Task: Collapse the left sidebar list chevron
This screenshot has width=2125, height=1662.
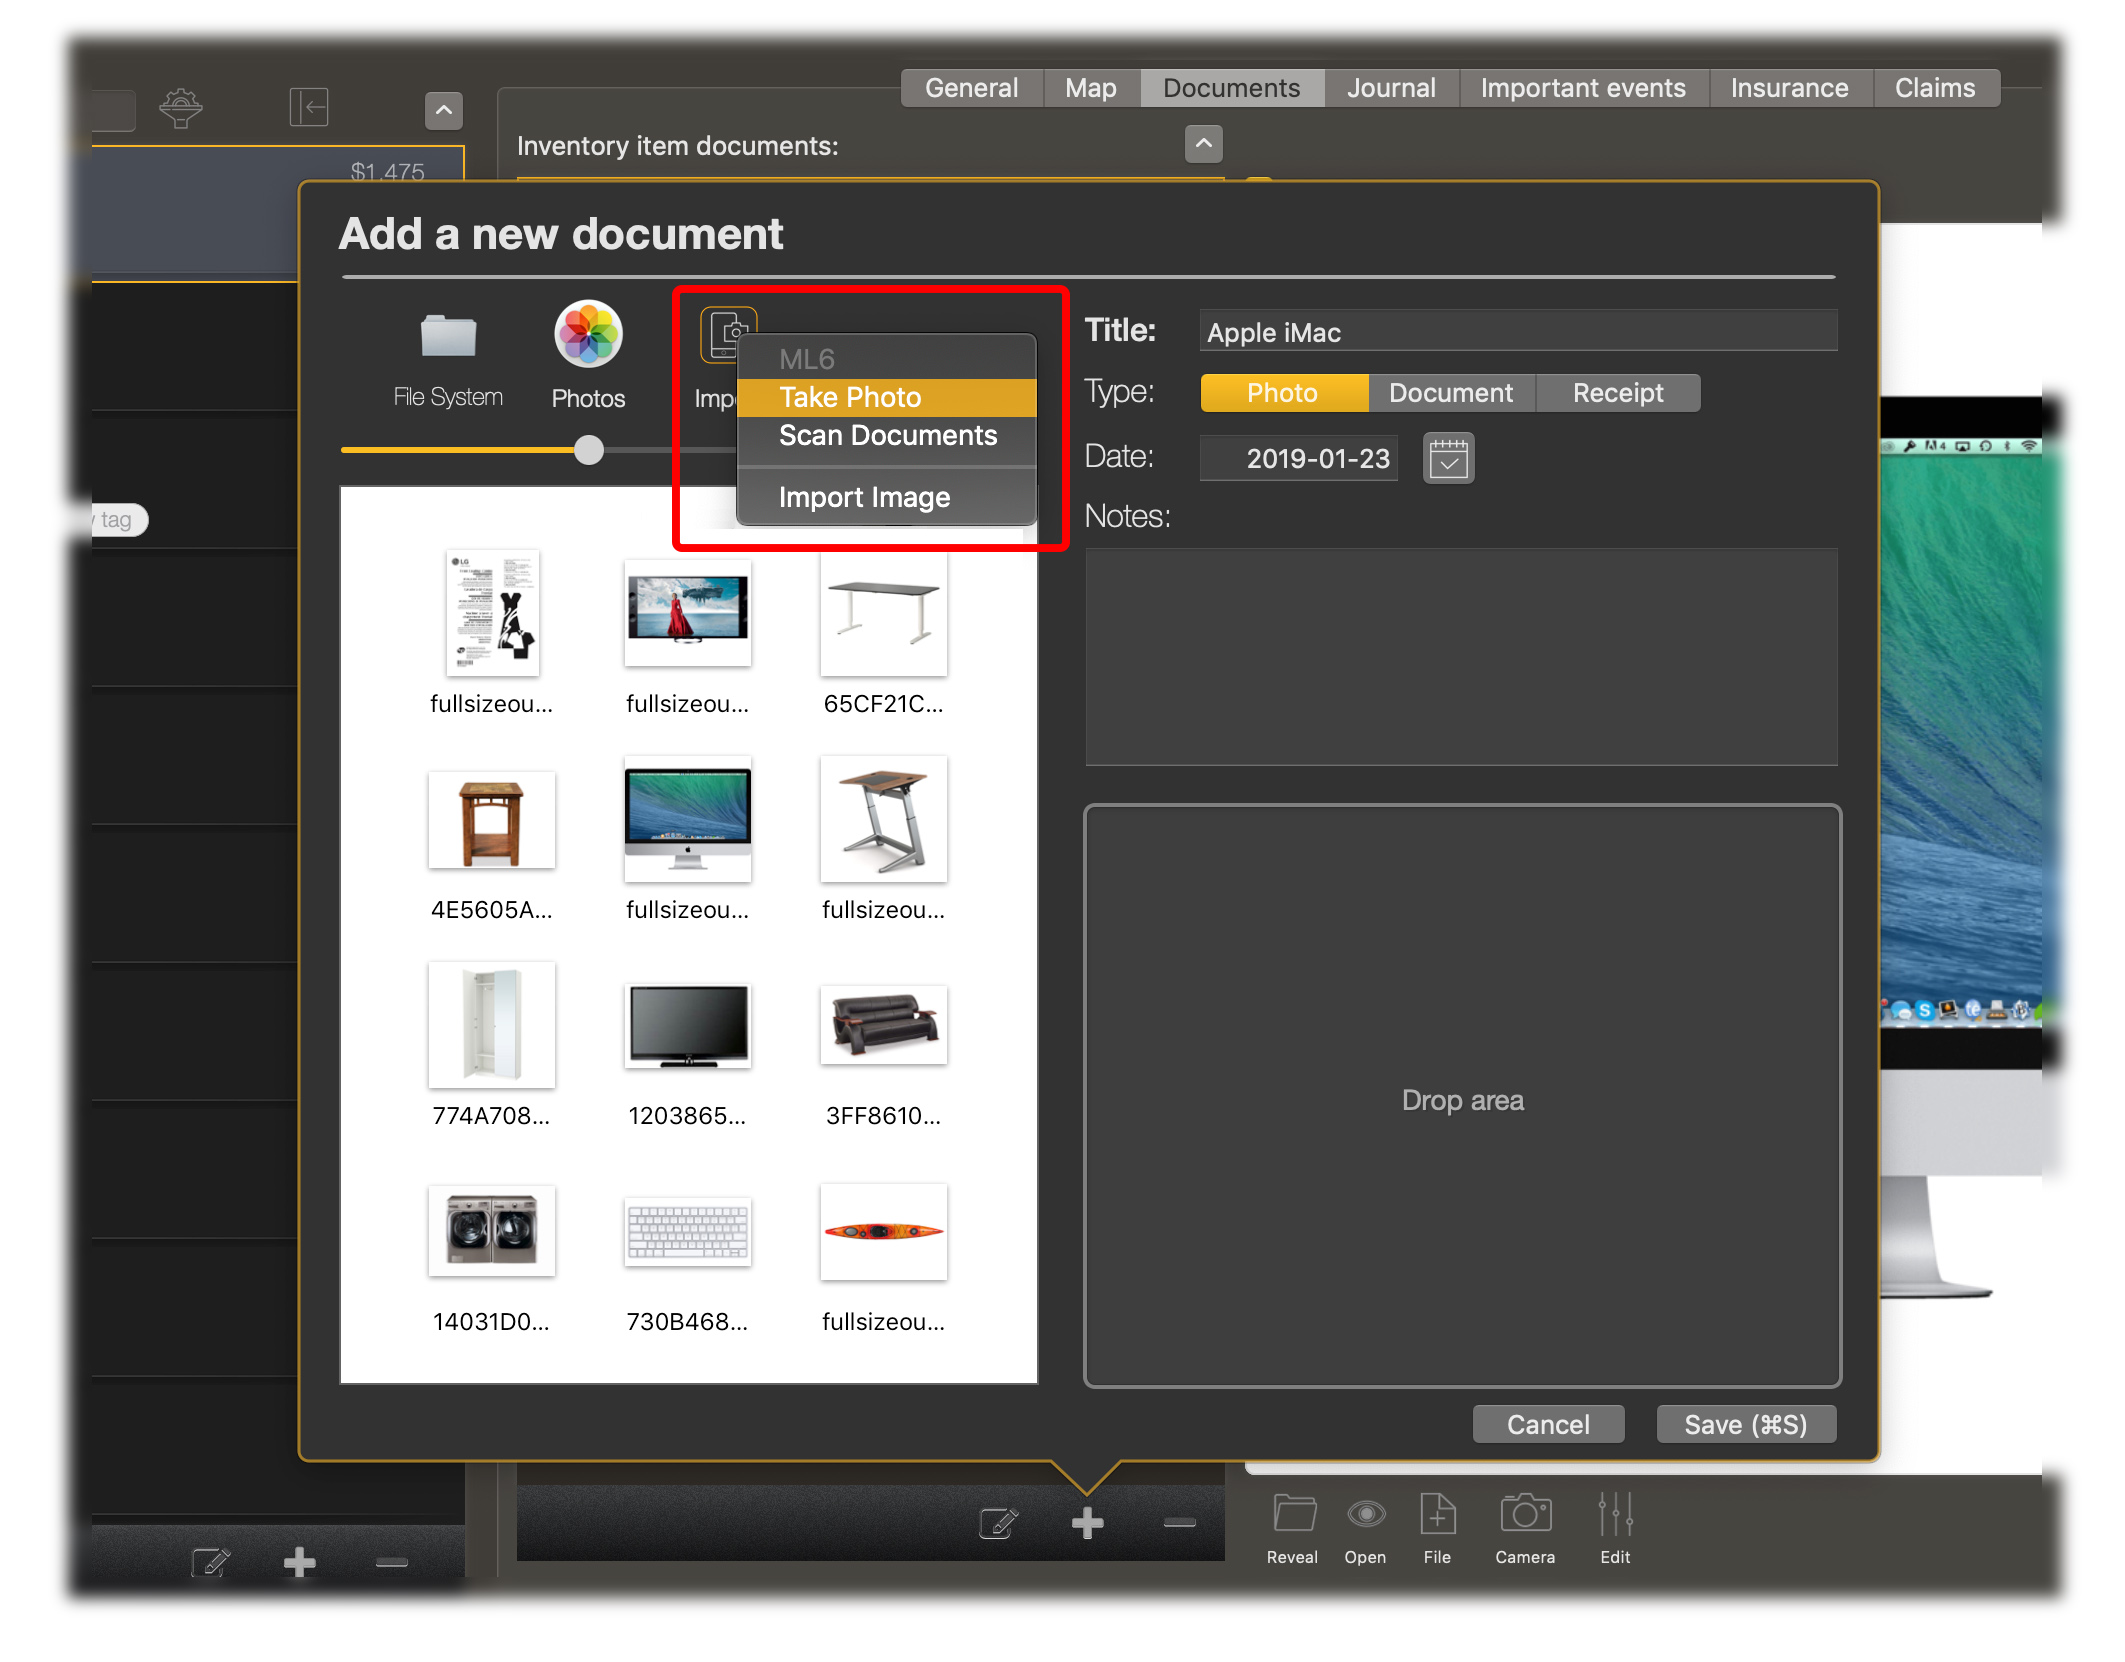Action: (x=444, y=110)
